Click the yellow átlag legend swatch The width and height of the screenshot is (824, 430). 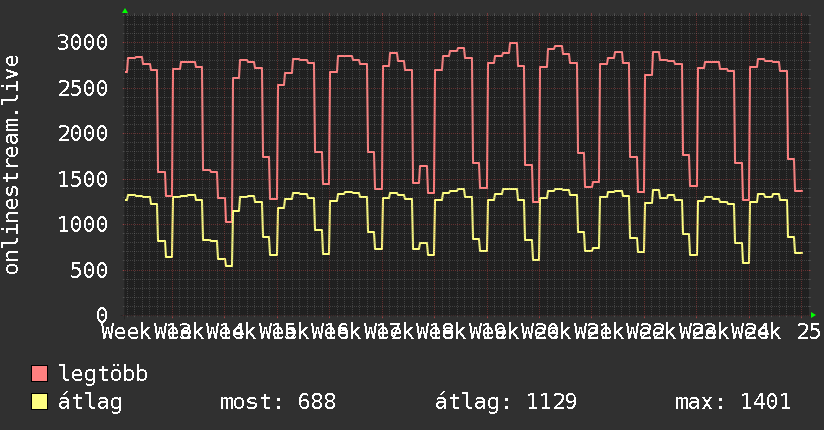39,402
